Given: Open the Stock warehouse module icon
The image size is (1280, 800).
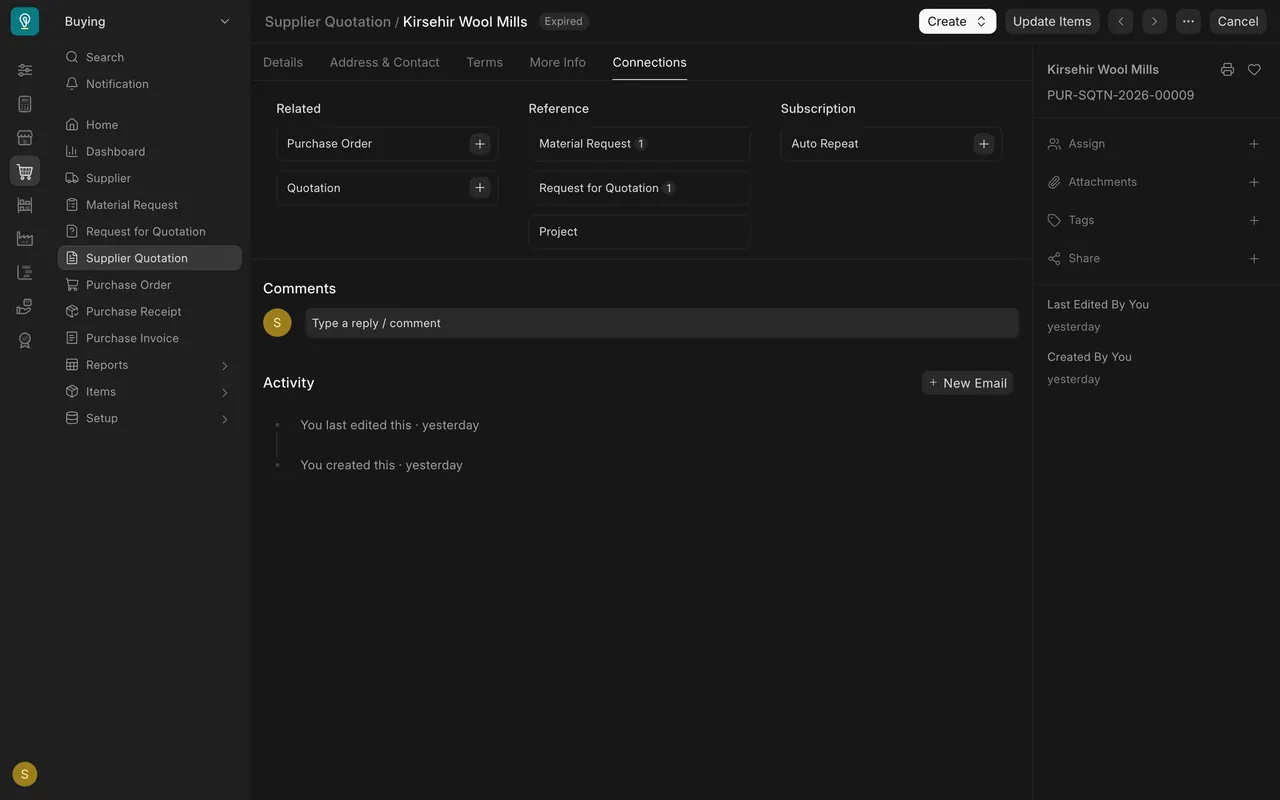Looking at the screenshot, I should [x=25, y=205].
